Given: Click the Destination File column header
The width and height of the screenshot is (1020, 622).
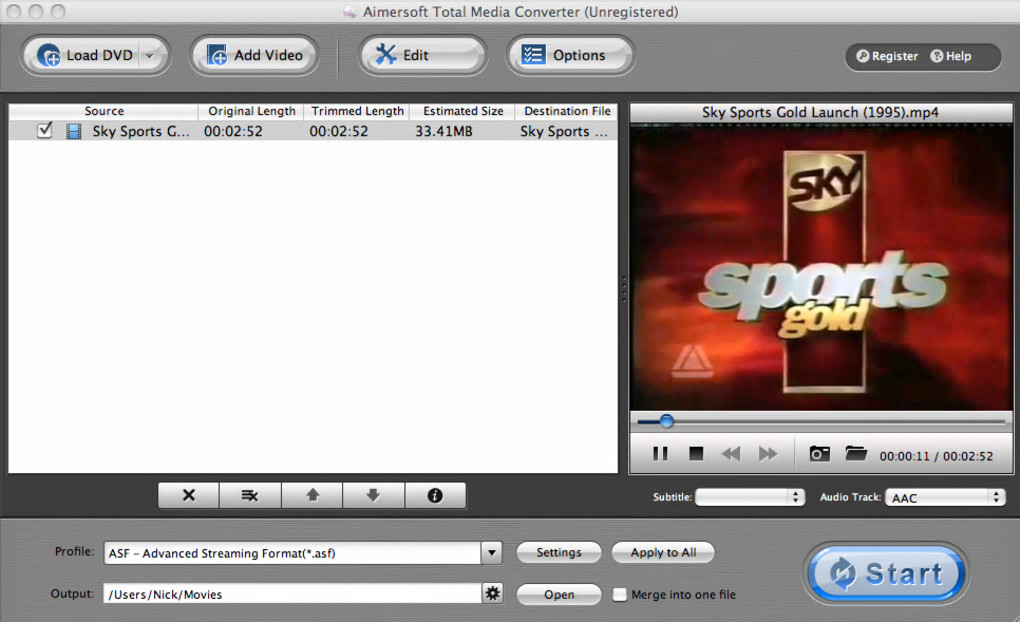Looking at the screenshot, I should [x=567, y=111].
